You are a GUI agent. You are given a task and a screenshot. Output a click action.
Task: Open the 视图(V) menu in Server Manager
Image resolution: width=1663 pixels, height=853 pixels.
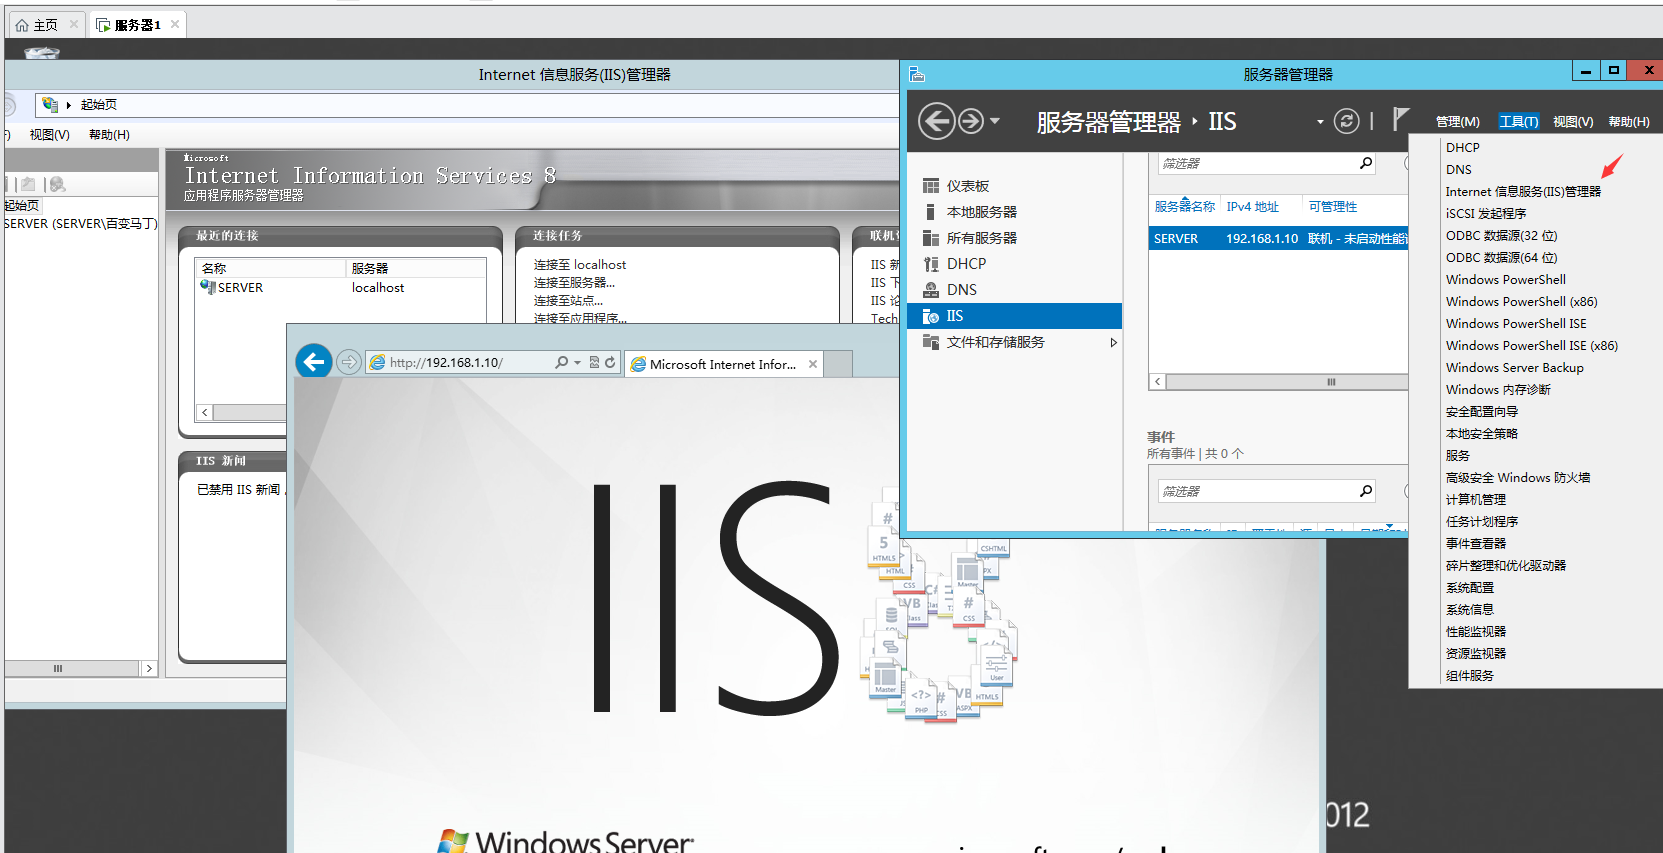(x=1573, y=121)
